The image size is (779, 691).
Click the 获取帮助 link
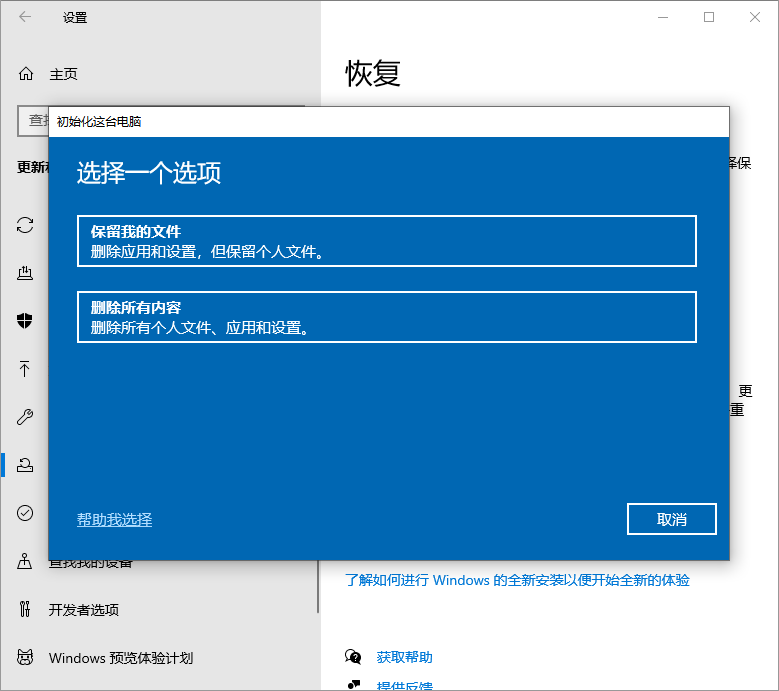[x=404, y=657]
